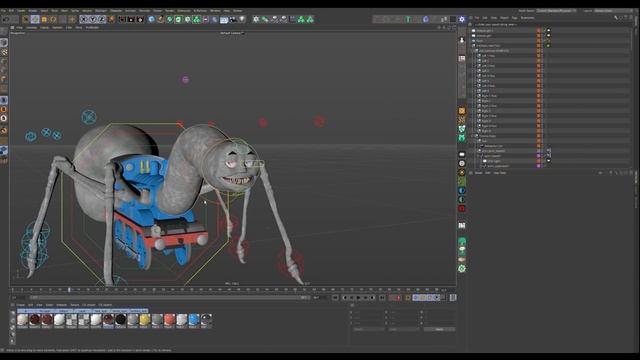Viewport: 640px width, 360px height.
Task: Click the magenta light object in viewport
Action: pos(185,80)
